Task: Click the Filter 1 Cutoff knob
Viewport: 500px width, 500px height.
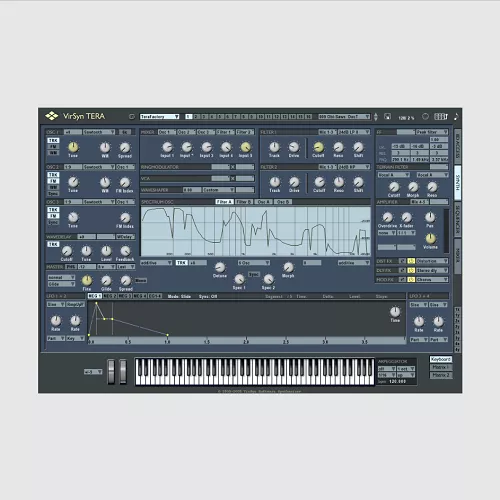Action: tap(318, 147)
